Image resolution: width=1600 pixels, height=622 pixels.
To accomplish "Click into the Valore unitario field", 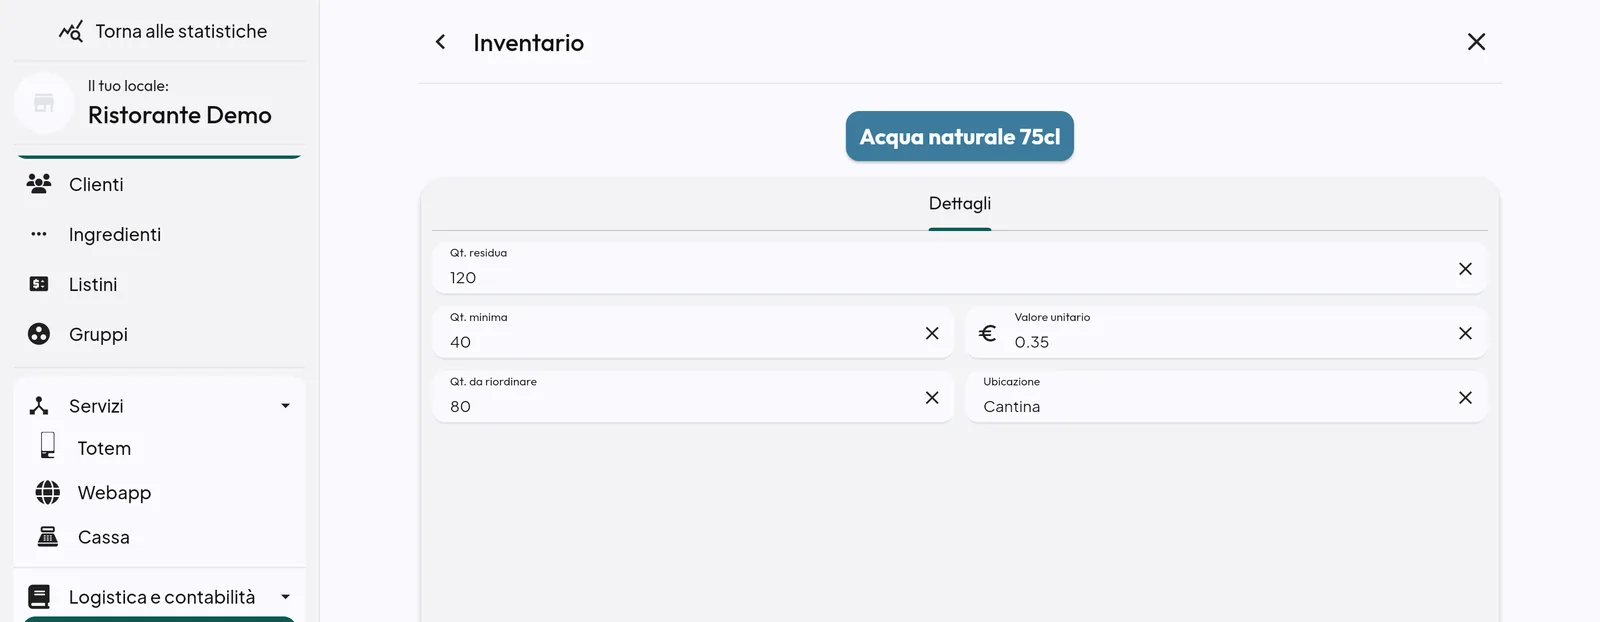I will tap(1226, 333).
